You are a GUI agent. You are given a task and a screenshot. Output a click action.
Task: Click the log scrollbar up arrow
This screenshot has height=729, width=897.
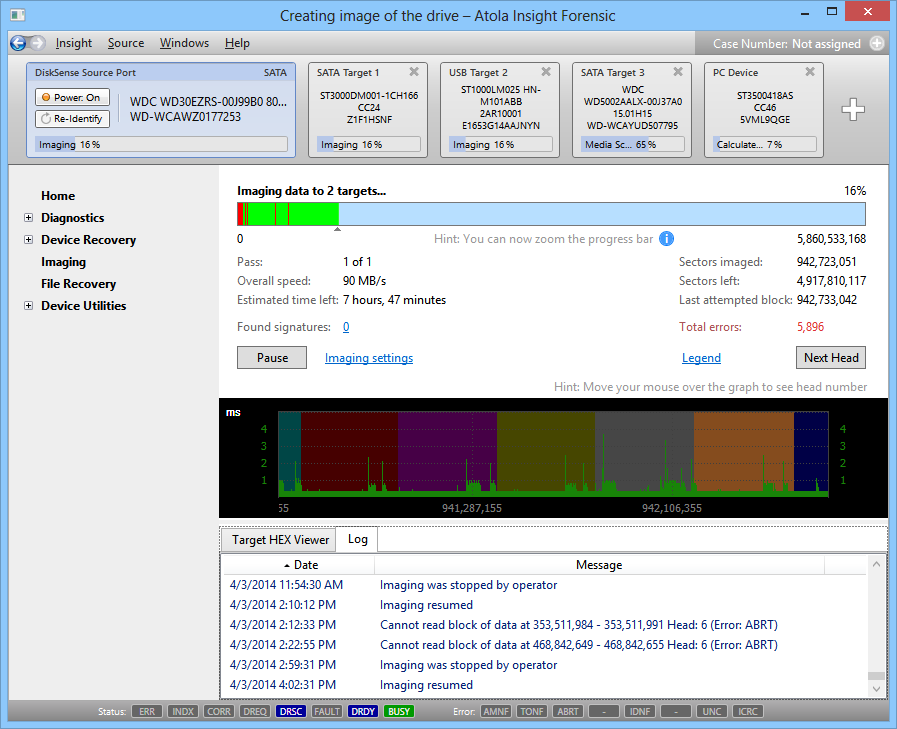pyautogui.click(x=876, y=564)
